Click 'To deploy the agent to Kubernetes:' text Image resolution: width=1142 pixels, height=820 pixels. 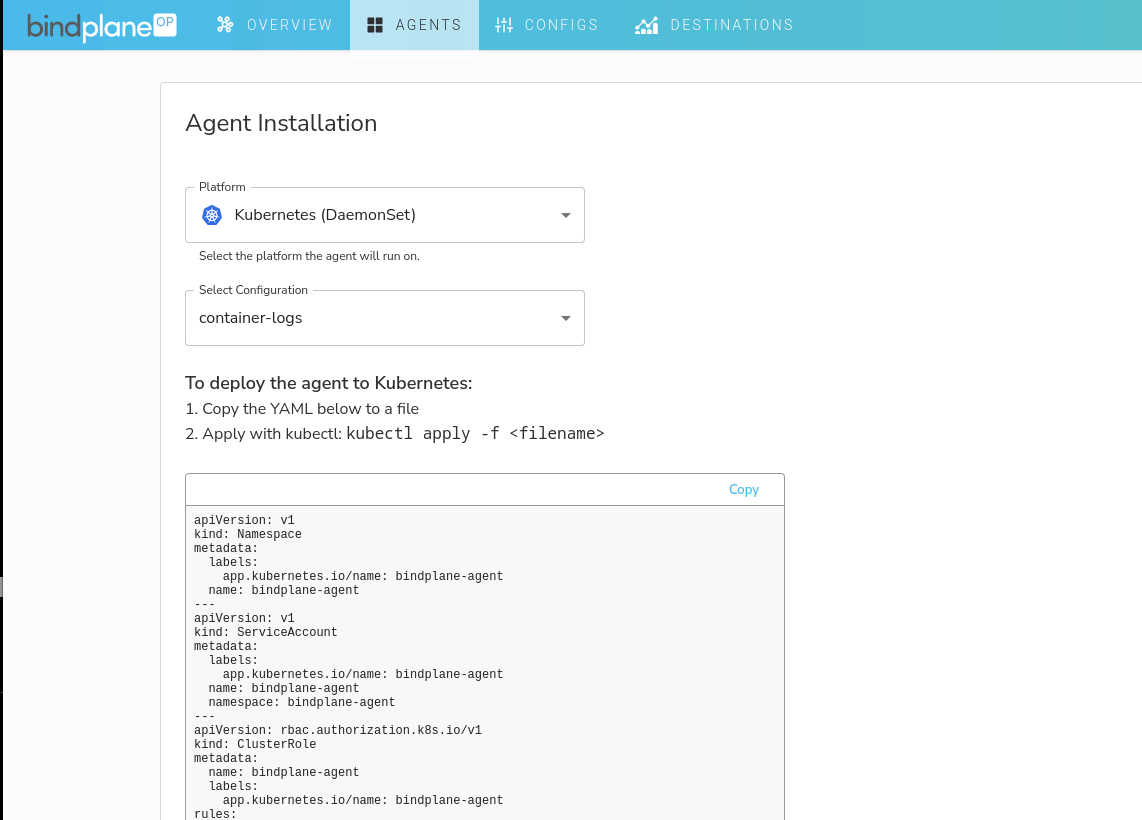tap(328, 383)
